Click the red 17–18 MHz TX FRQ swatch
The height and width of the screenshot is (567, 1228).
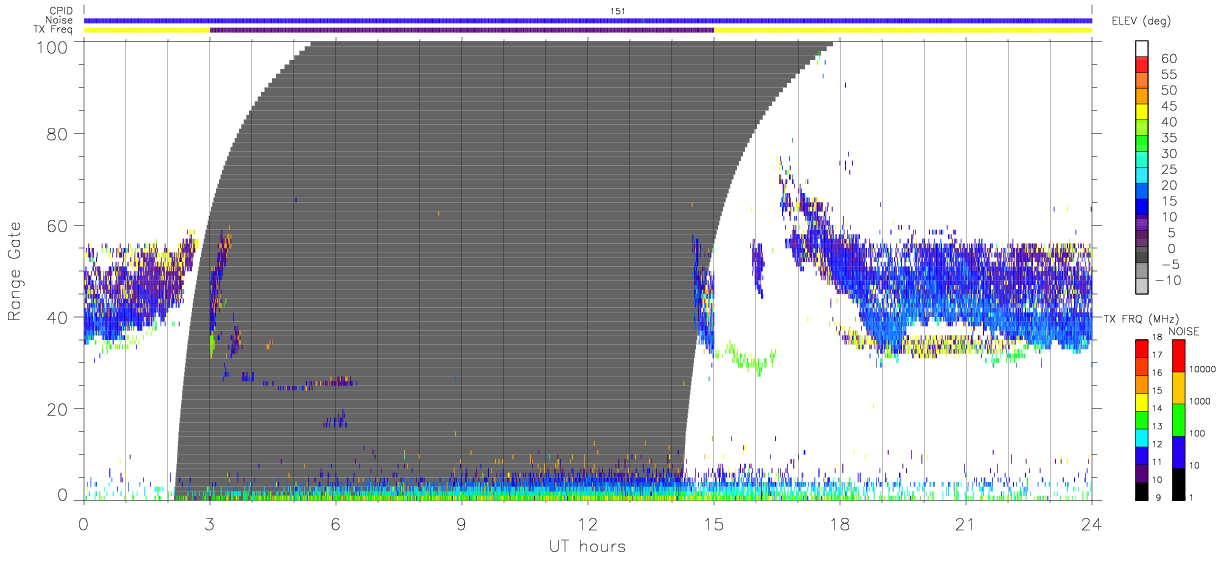pos(1143,348)
